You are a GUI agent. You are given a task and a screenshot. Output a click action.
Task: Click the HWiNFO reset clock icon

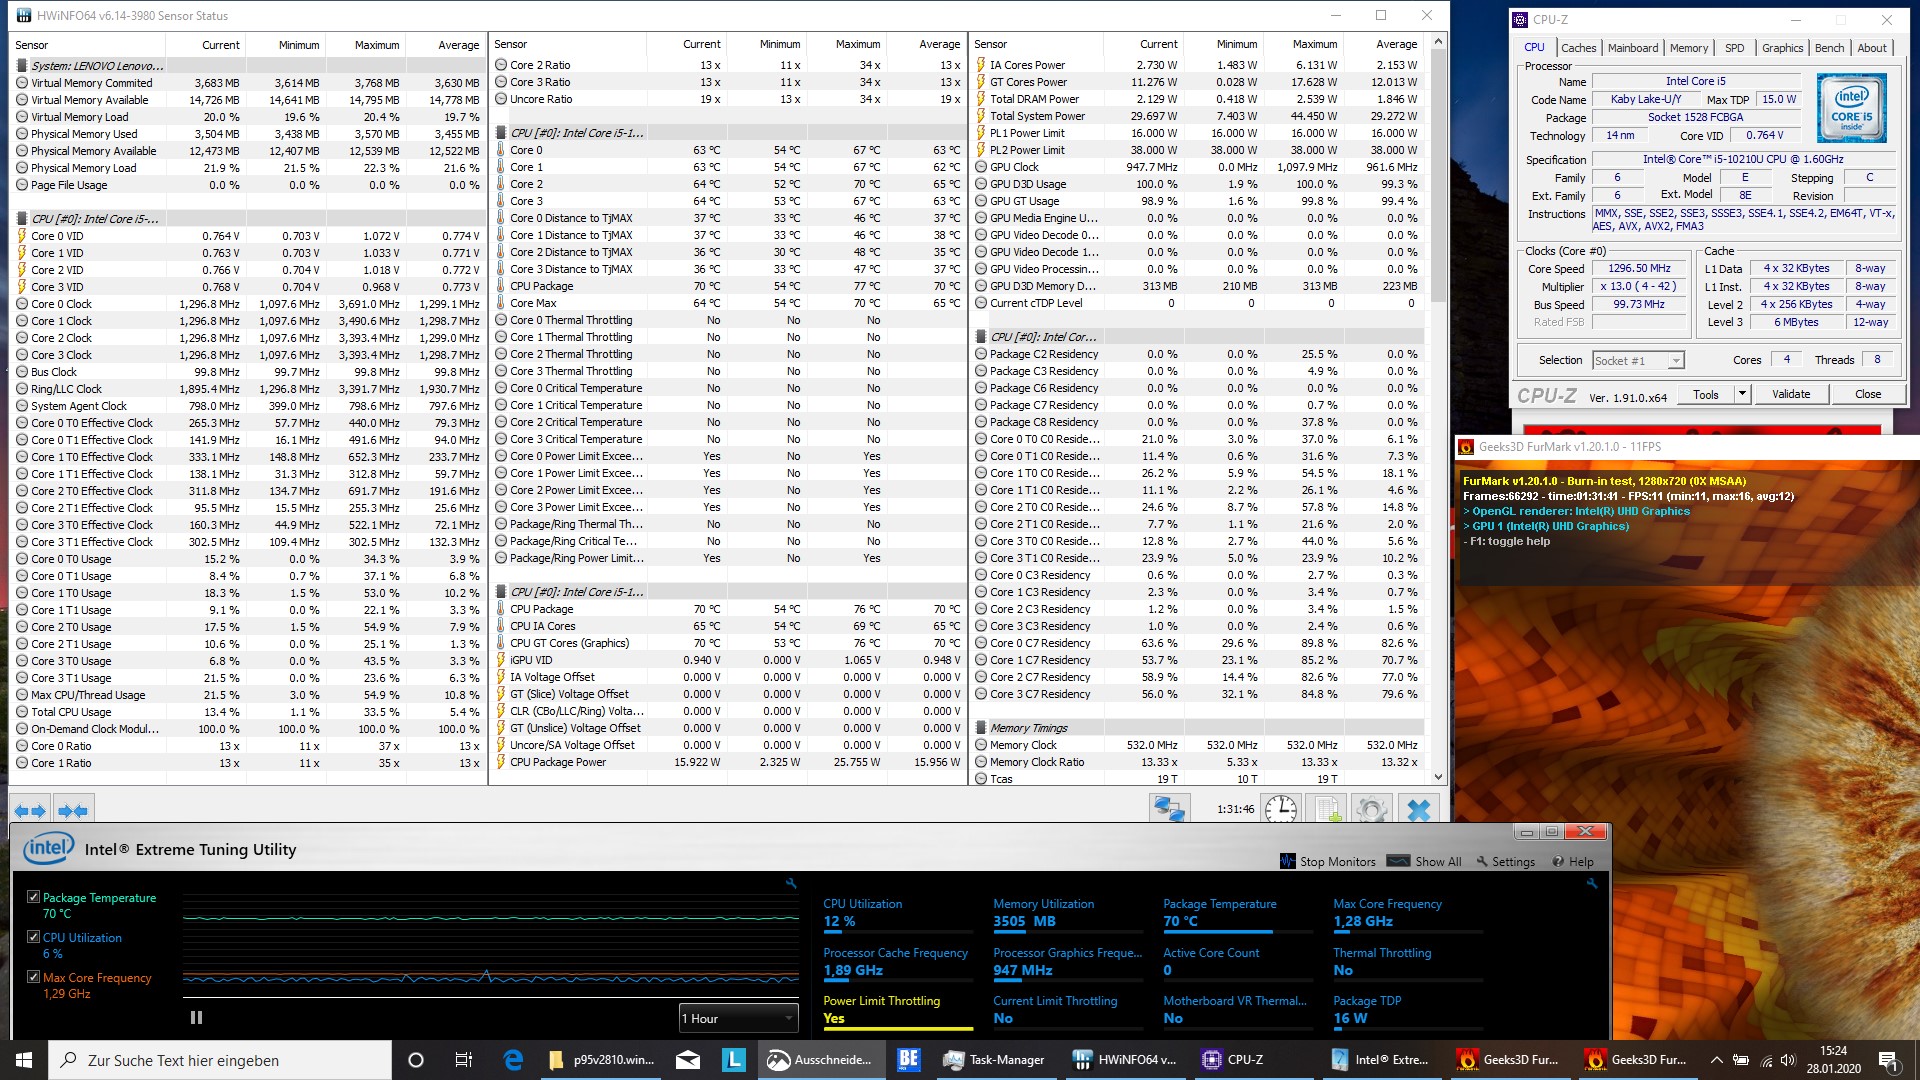click(x=1281, y=809)
